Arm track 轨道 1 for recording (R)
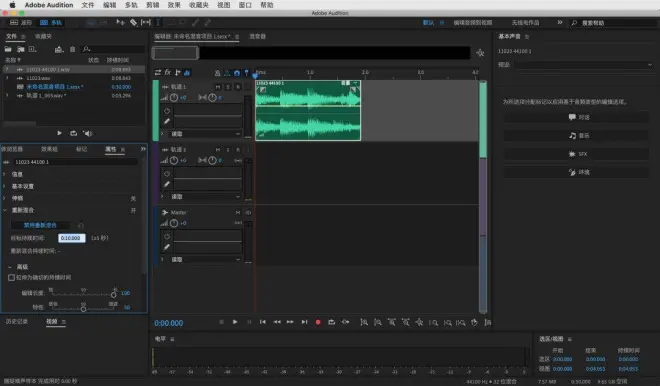Image resolution: width=660 pixels, height=386 pixels. pyautogui.click(x=238, y=87)
